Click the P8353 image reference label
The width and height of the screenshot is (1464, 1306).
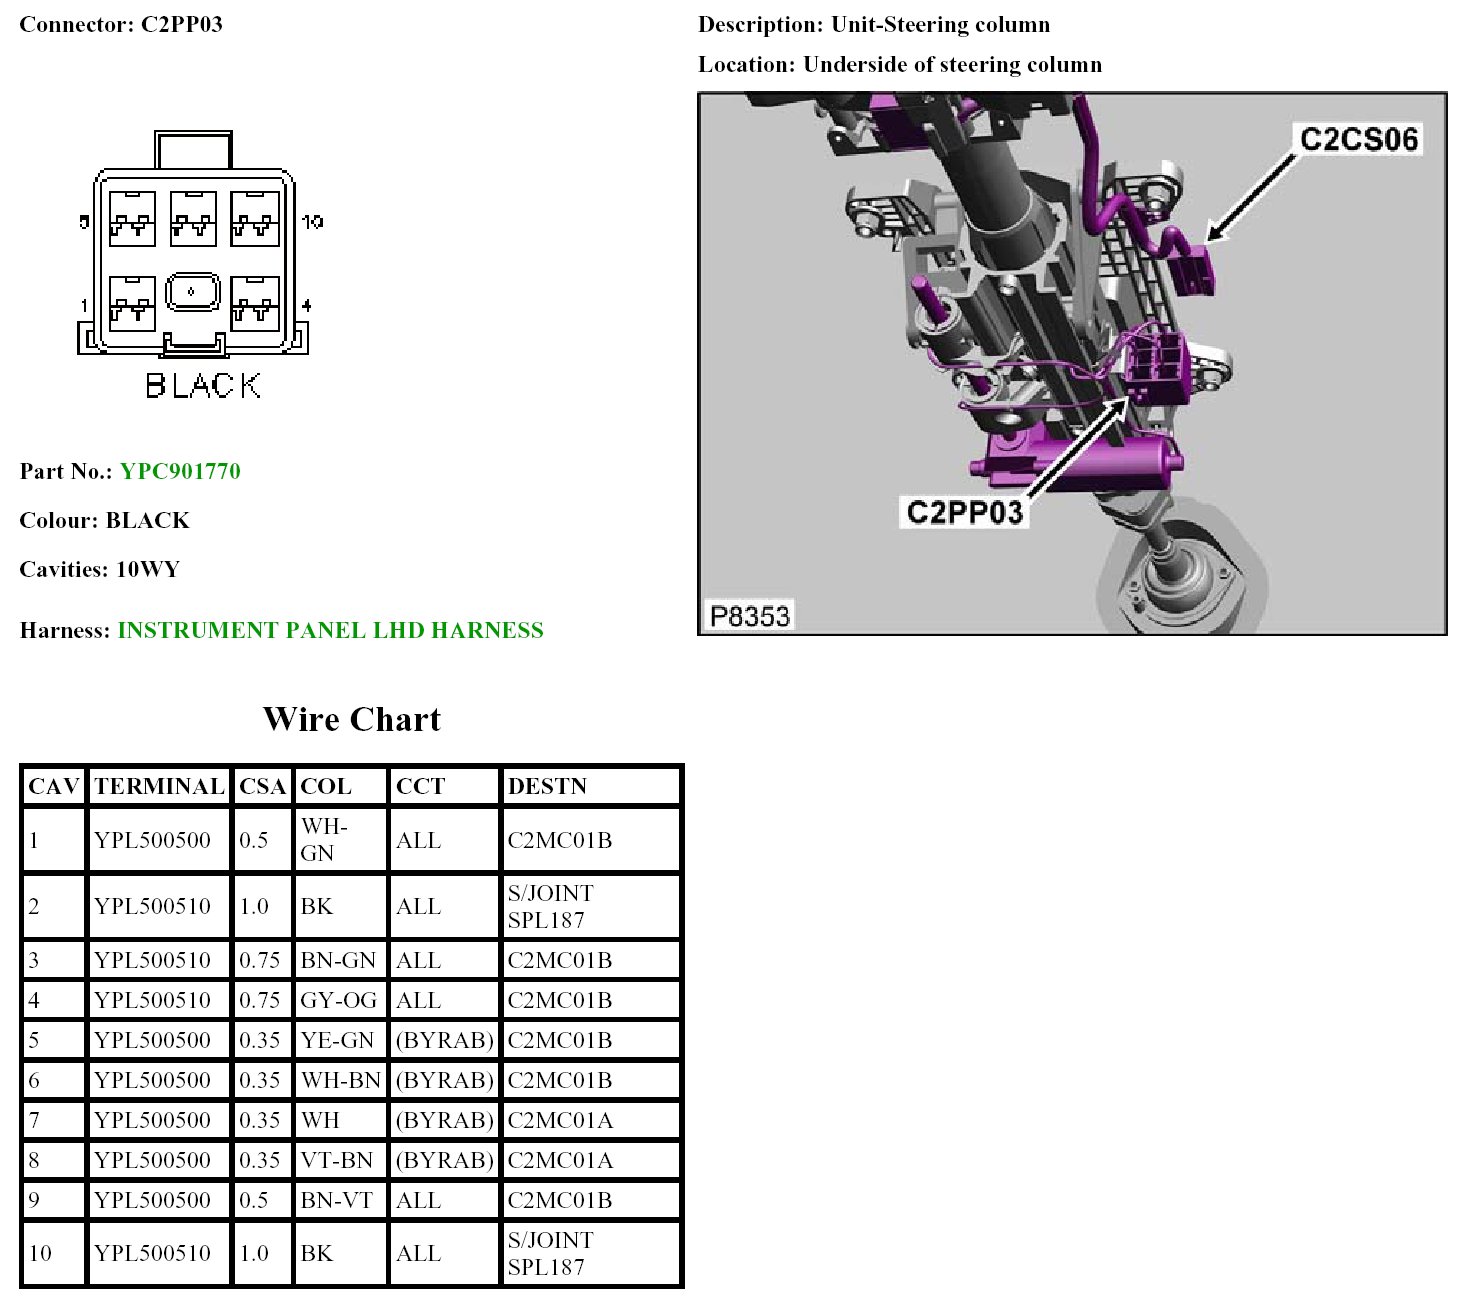[x=749, y=615]
